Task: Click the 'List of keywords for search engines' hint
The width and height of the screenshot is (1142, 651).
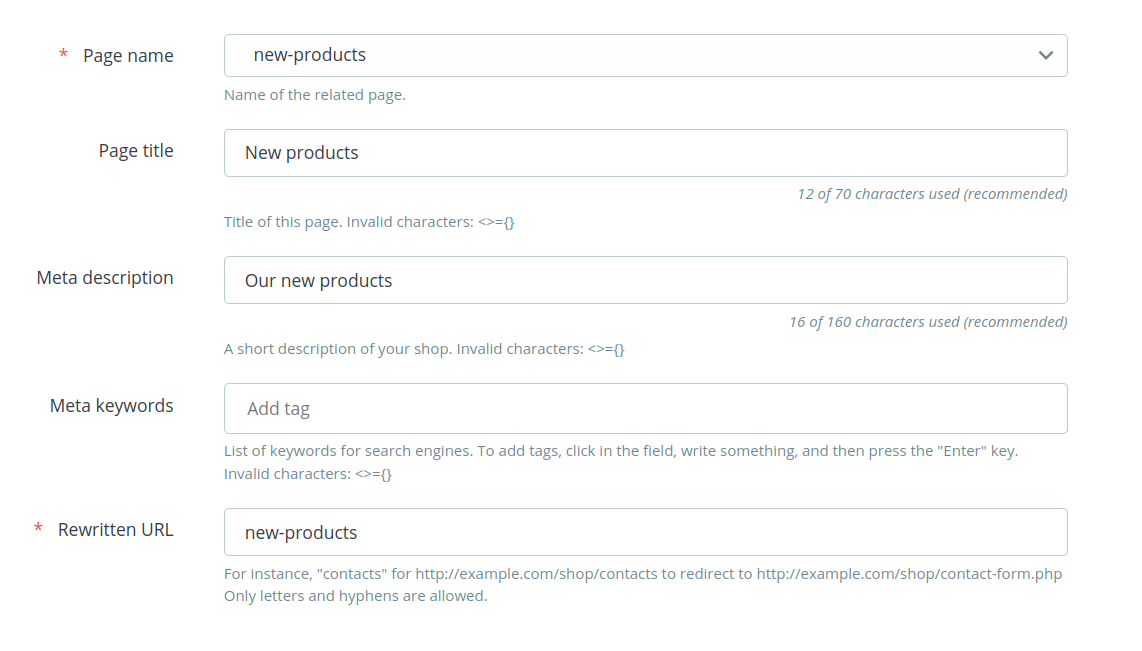Action: pyautogui.click(x=621, y=462)
